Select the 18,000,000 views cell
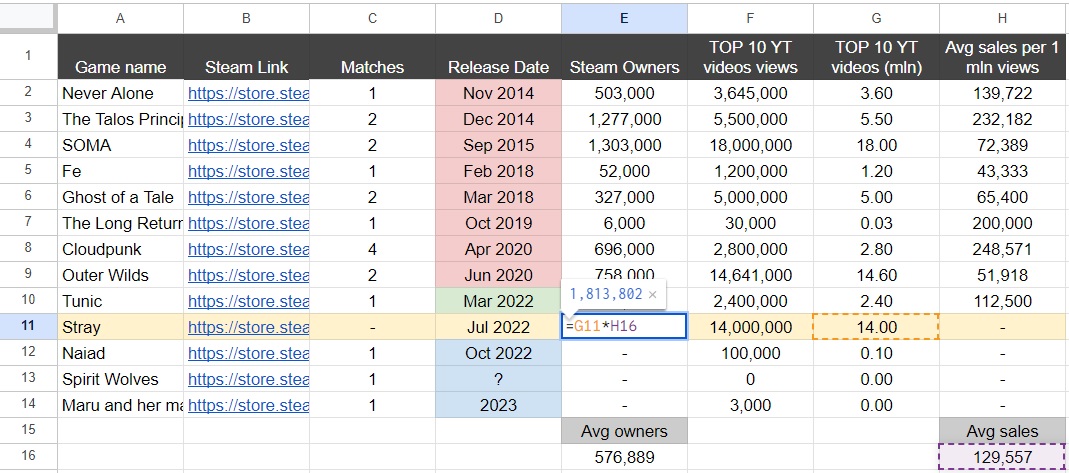The height and width of the screenshot is (473, 1069). (x=751, y=145)
